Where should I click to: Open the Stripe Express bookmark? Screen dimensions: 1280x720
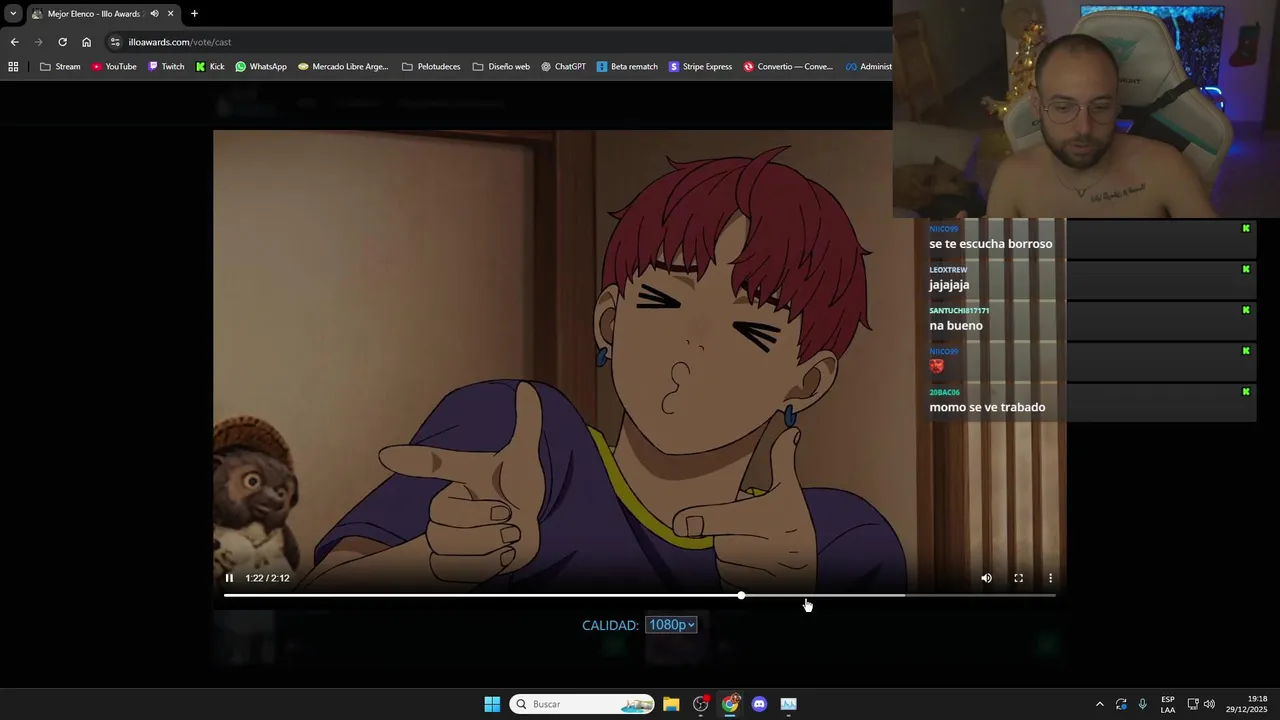point(700,67)
